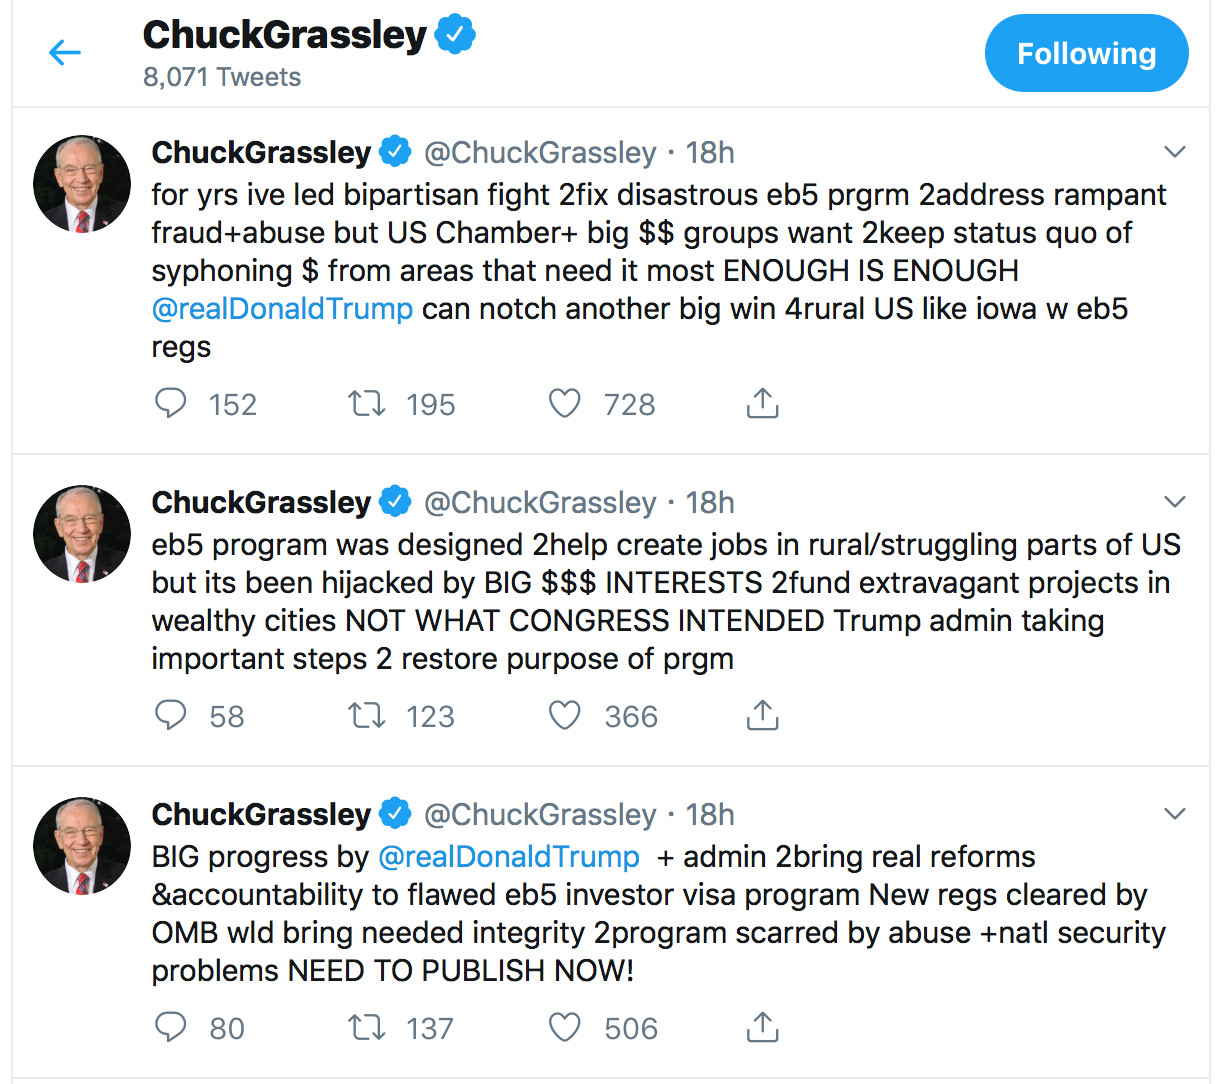Image resolution: width=1222 pixels, height=1084 pixels.
Task: Share the first tweet about eb5 prgrm
Action: (762, 403)
